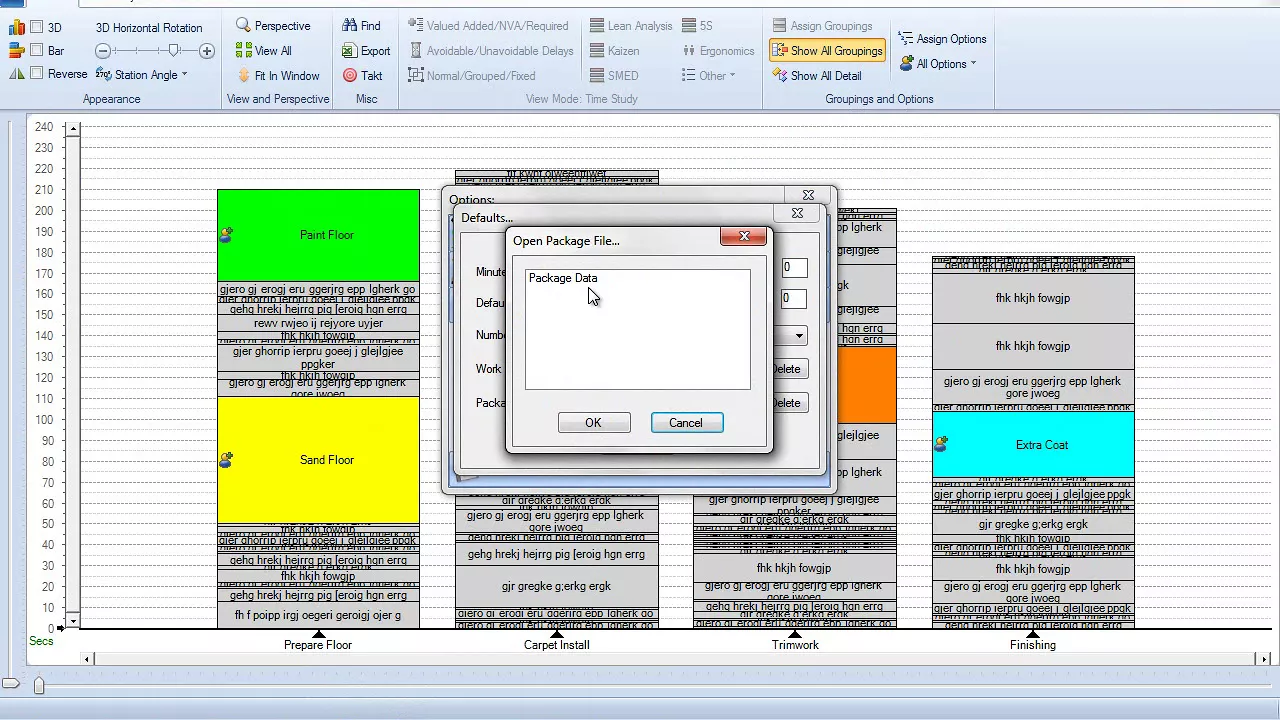Click Show All Detail

pos(816,76)
